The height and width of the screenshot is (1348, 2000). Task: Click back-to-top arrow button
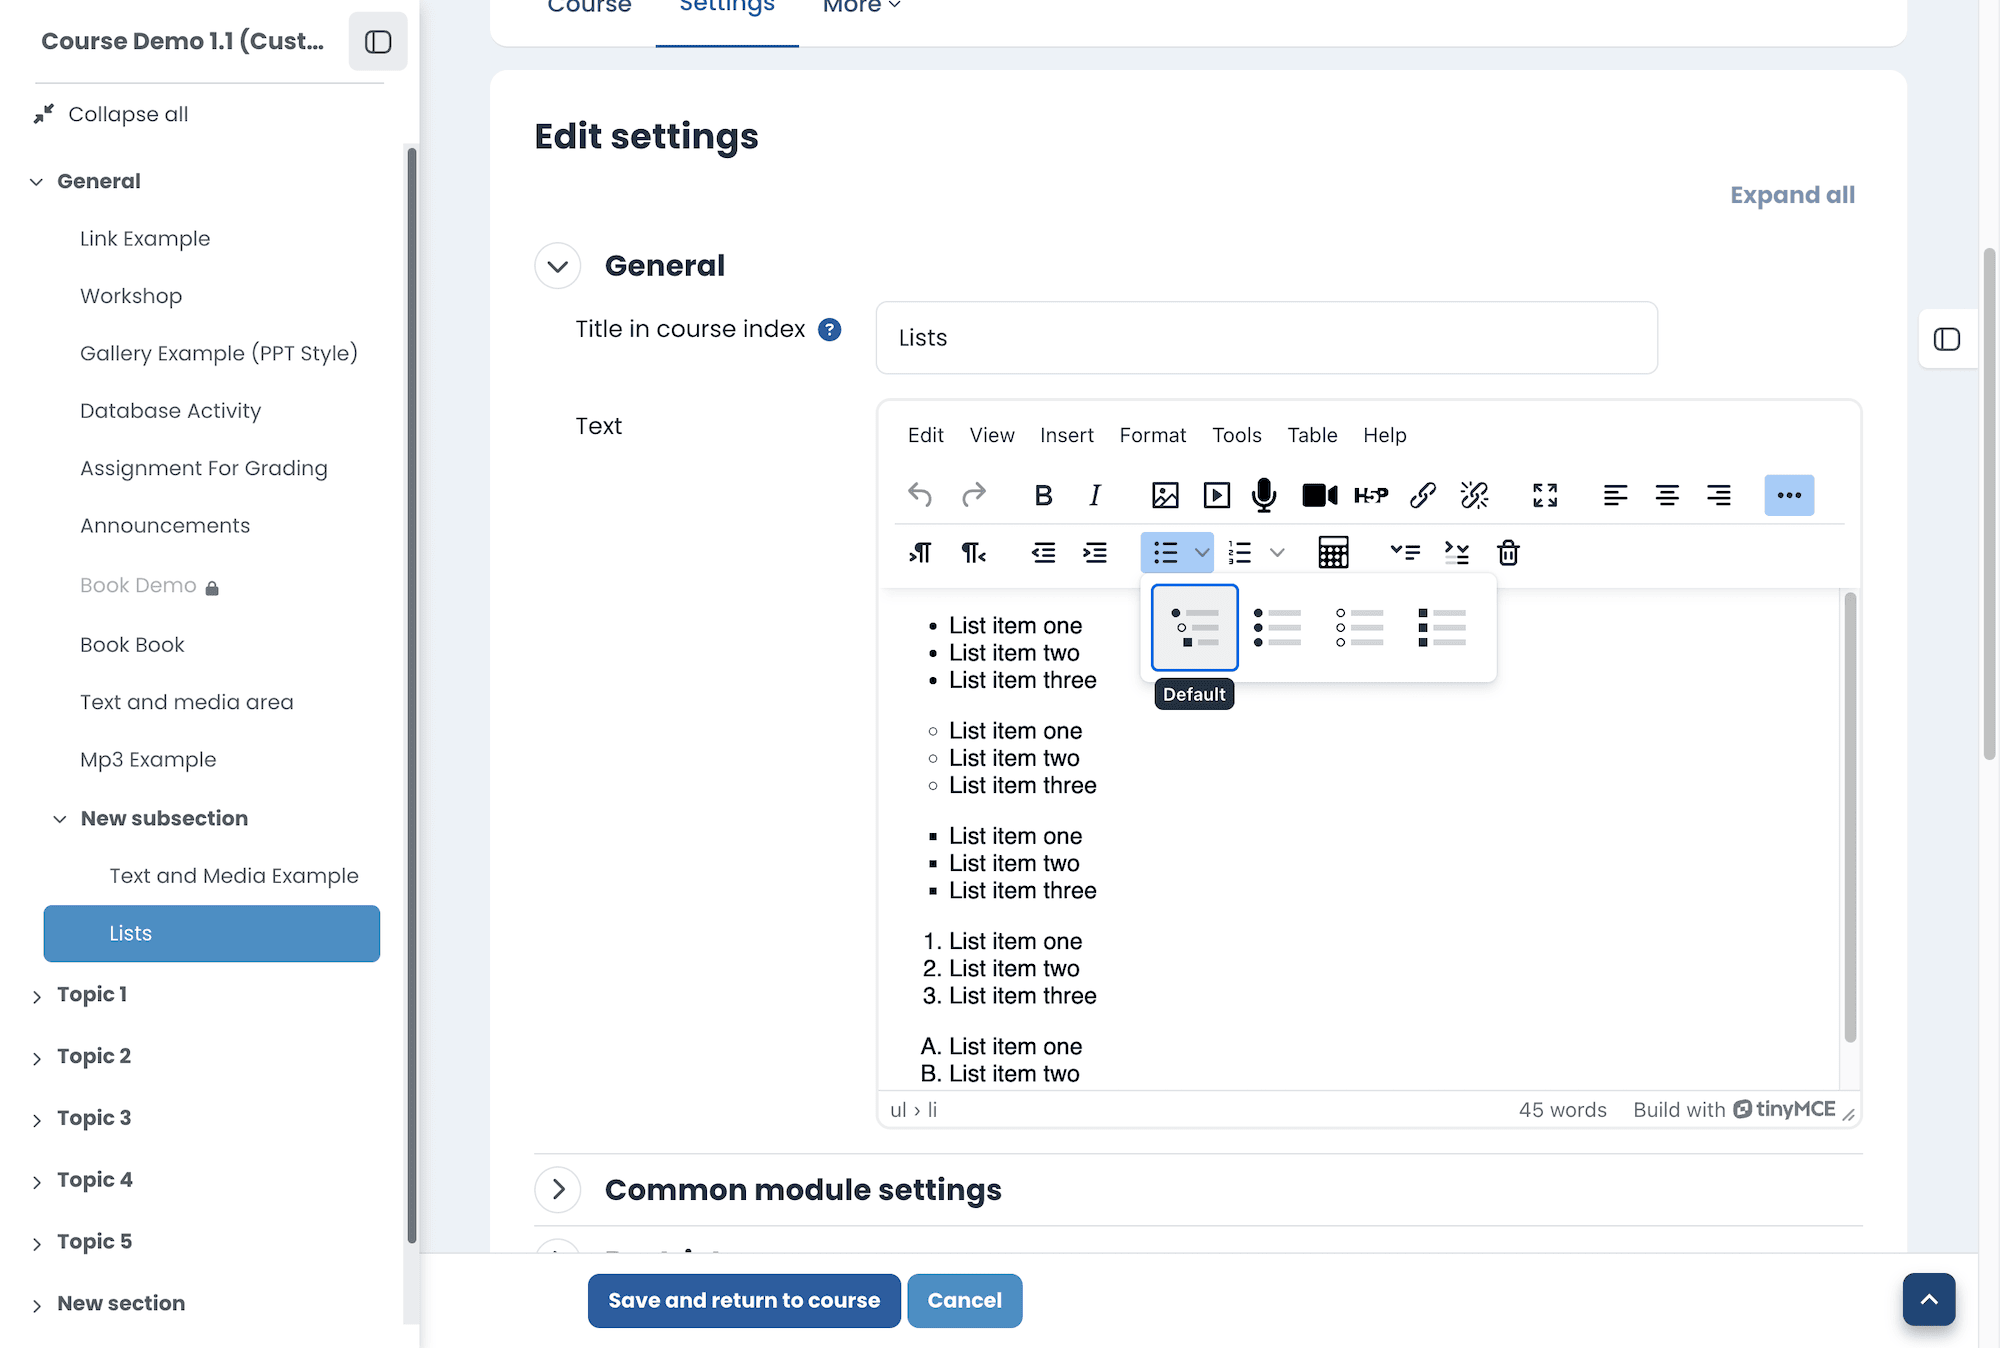(x=1929, y=1299)
